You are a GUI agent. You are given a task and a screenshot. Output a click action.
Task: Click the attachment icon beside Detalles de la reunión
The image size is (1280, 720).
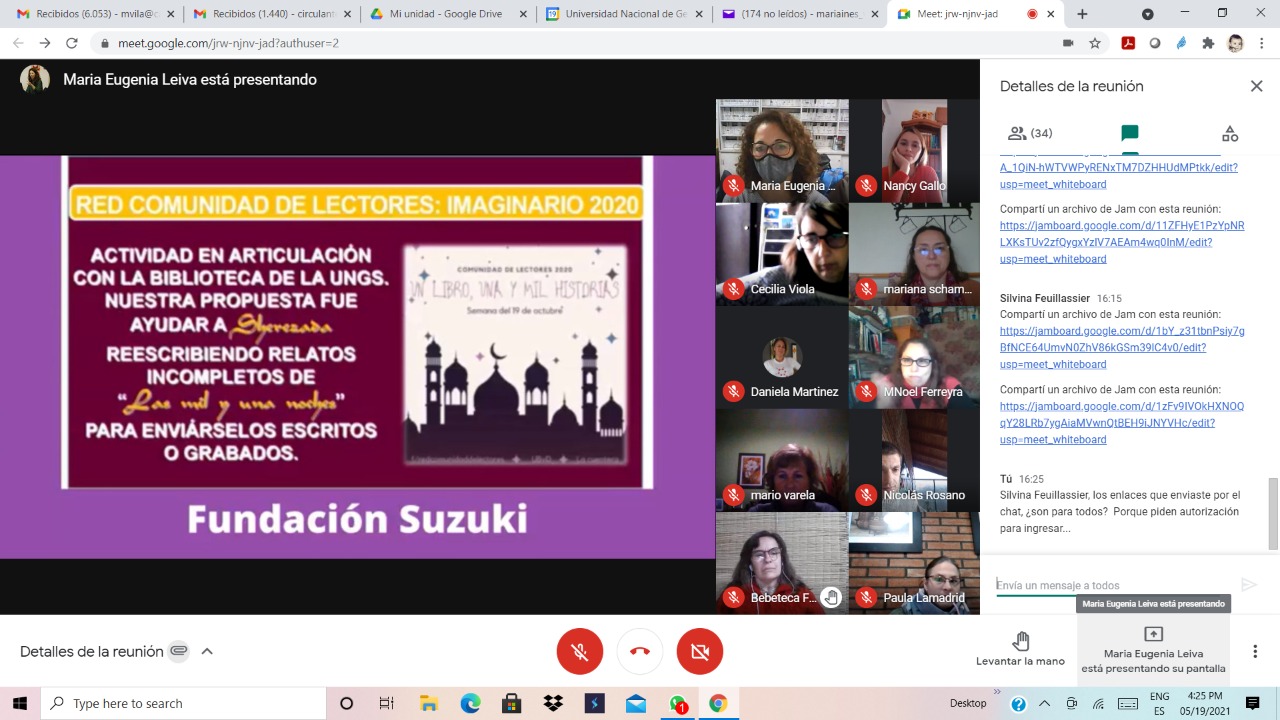(x=179, y=651)
